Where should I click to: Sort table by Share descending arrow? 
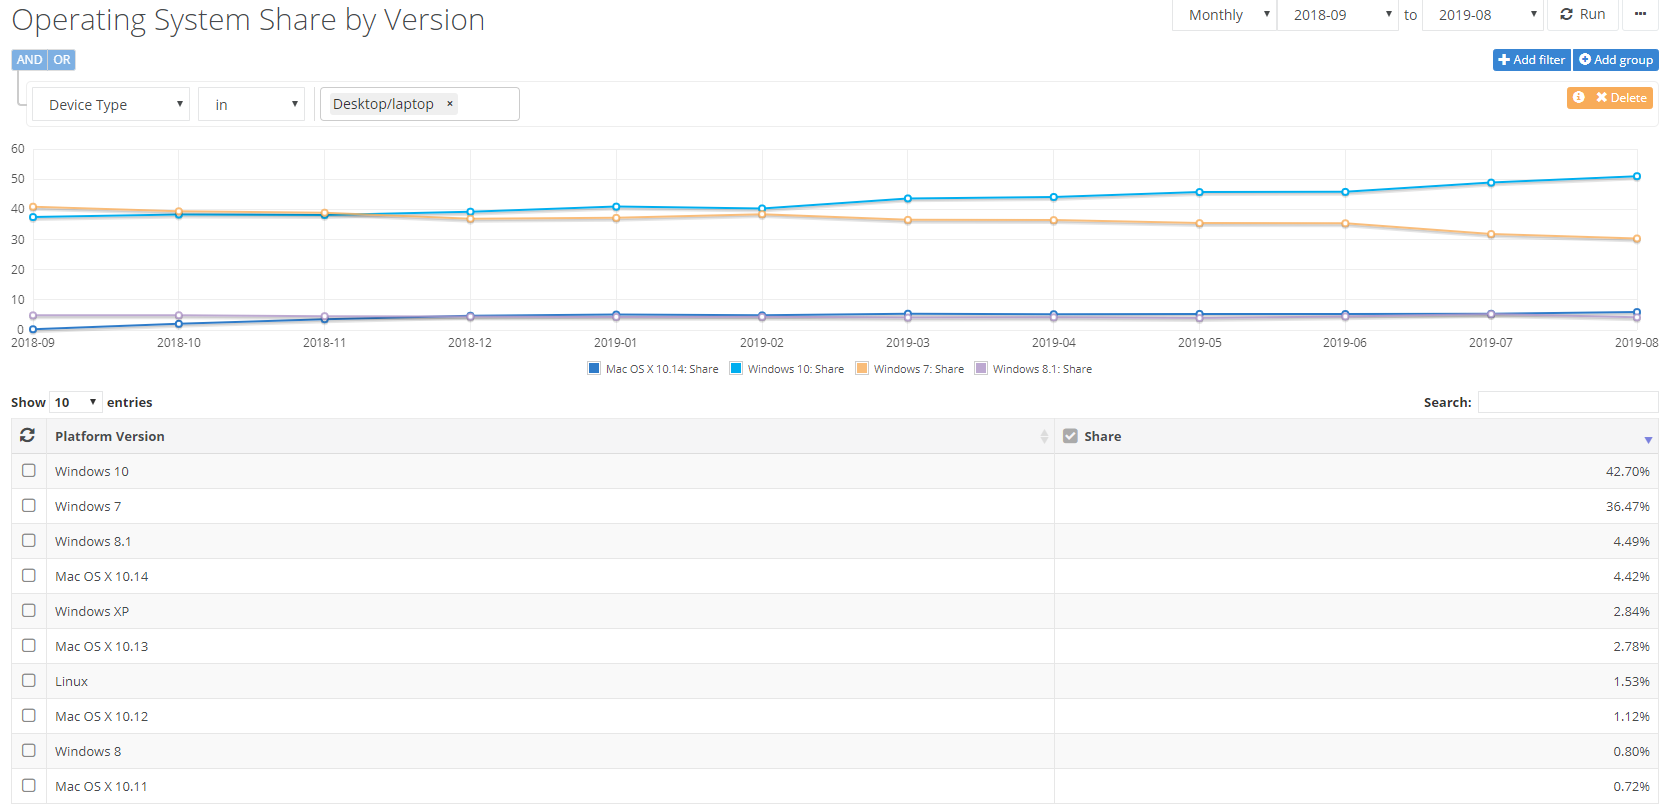click(1648, 439)
